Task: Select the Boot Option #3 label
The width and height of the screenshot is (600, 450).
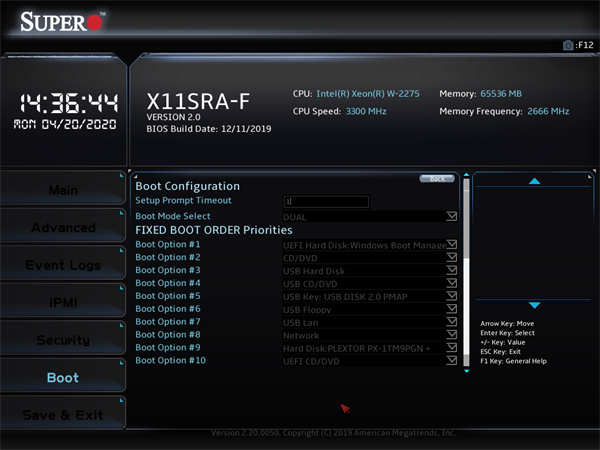Action: click(x=168, y=270)
